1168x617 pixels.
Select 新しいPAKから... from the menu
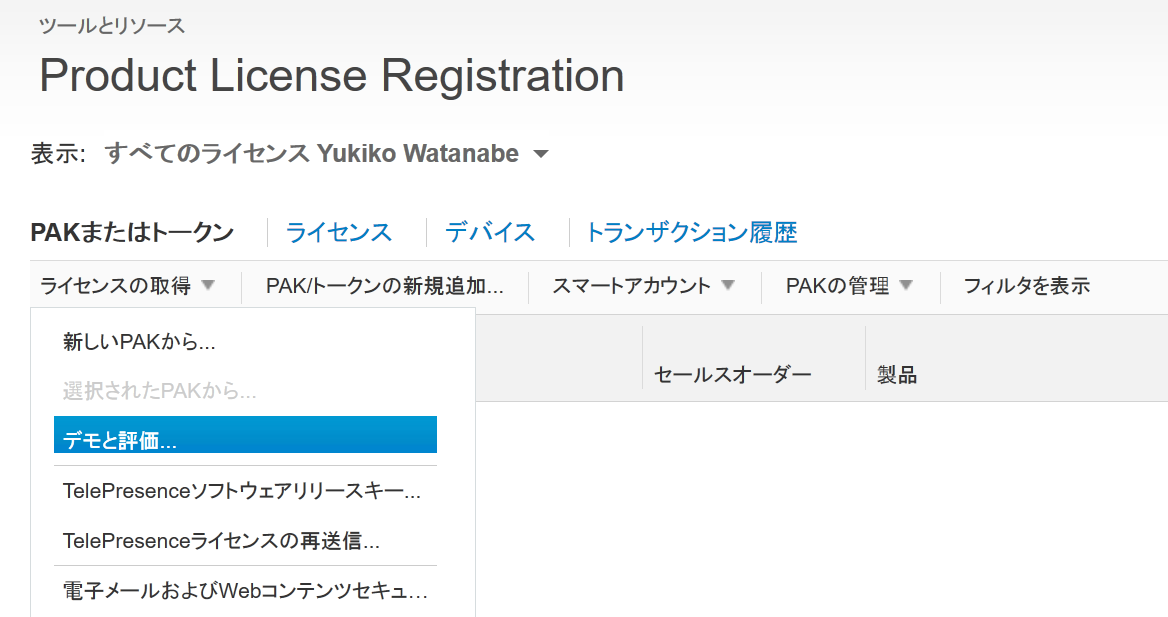[139, 342]
